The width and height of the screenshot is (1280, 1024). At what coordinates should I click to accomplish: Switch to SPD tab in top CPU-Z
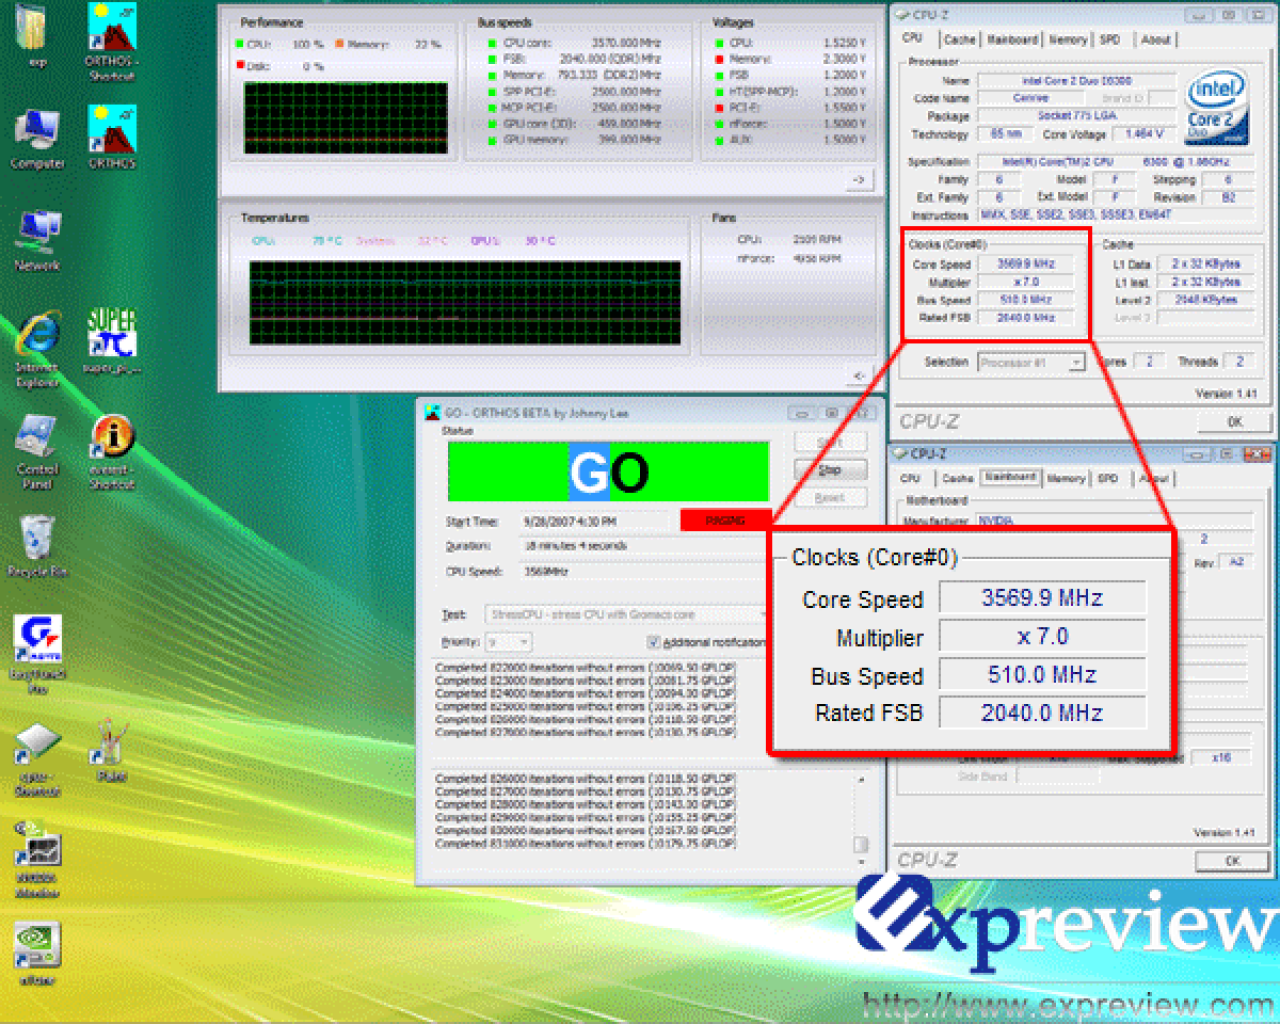tap(1110, 39)
